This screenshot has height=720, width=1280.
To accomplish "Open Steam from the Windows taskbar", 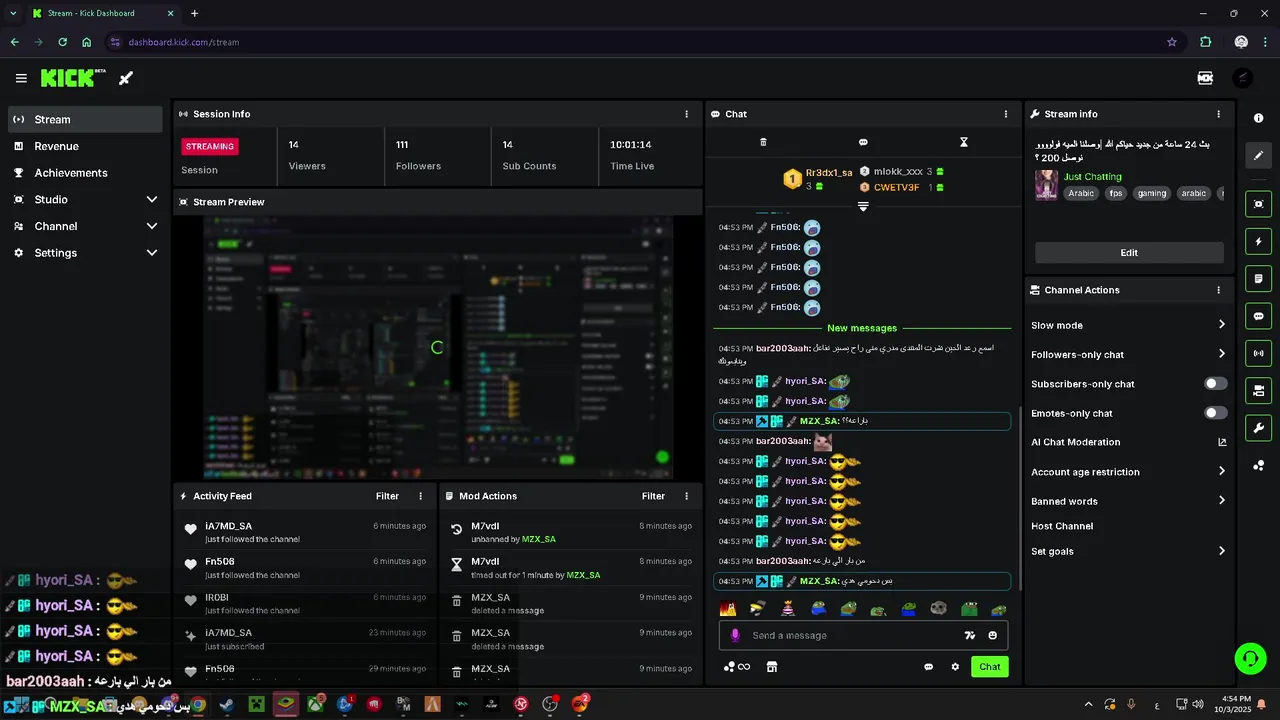I will tap(227, 705).
